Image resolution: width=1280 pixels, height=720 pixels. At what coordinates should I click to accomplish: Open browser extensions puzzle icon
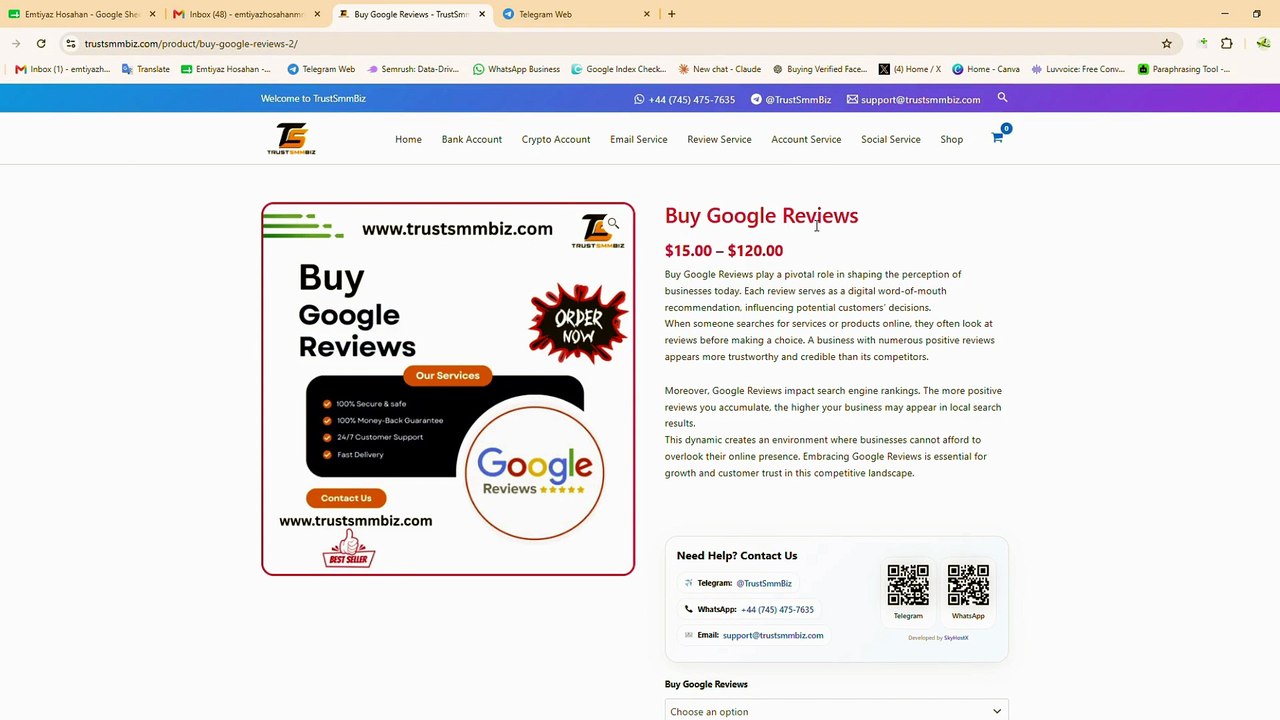tap(1227, 44)
